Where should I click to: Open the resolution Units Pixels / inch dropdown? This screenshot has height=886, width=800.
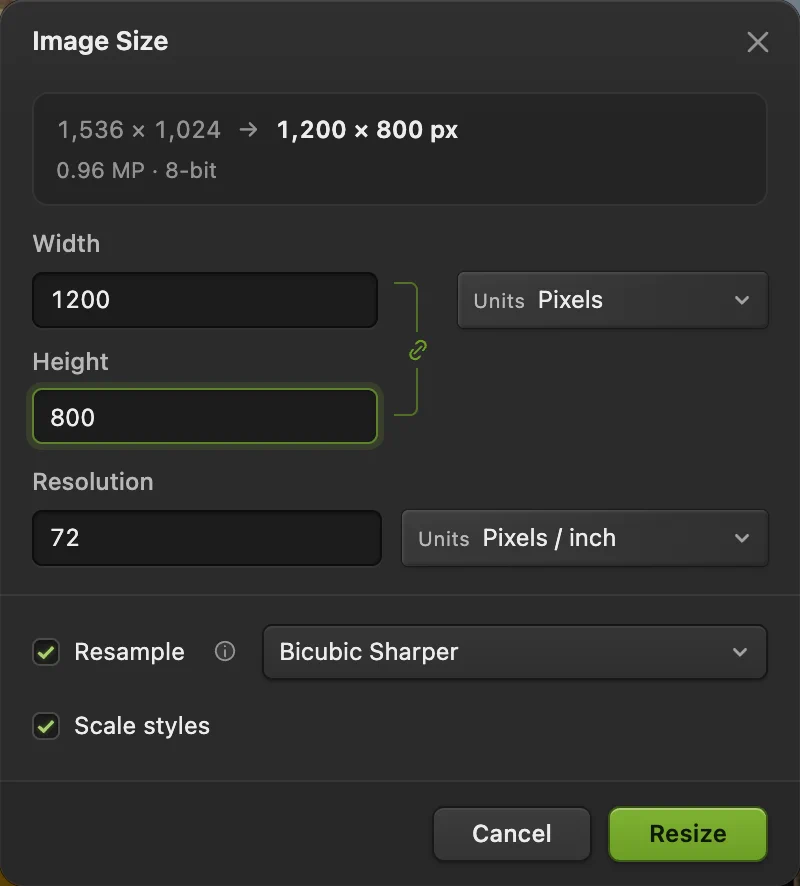point(585,538)
